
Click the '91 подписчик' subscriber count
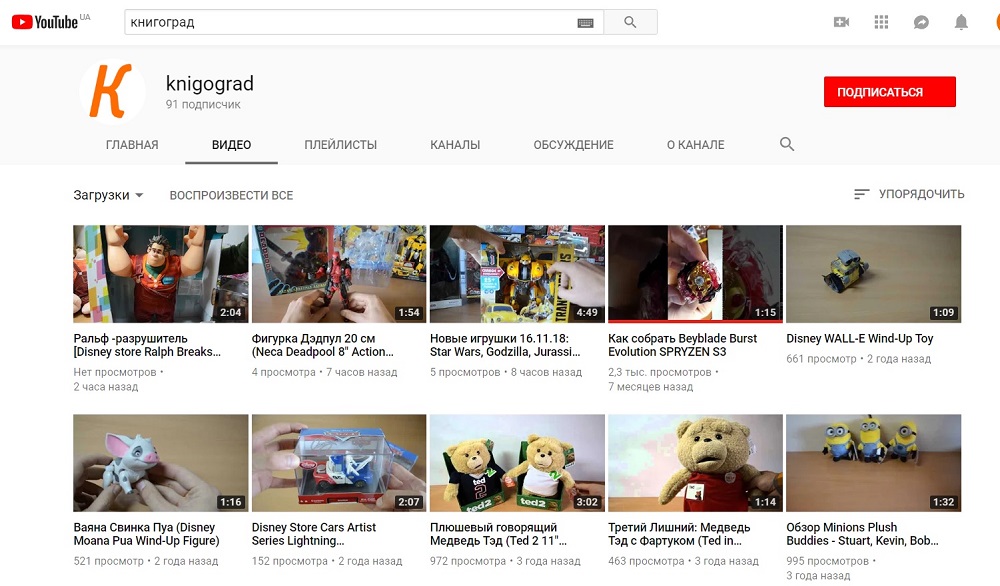[203, 105]
